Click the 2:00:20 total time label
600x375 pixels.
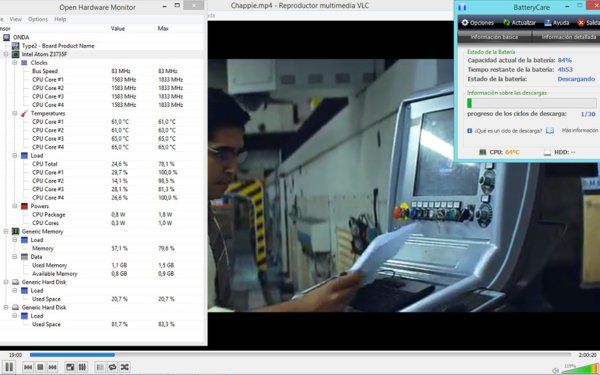pyautogui.click(x=587, y=355)
